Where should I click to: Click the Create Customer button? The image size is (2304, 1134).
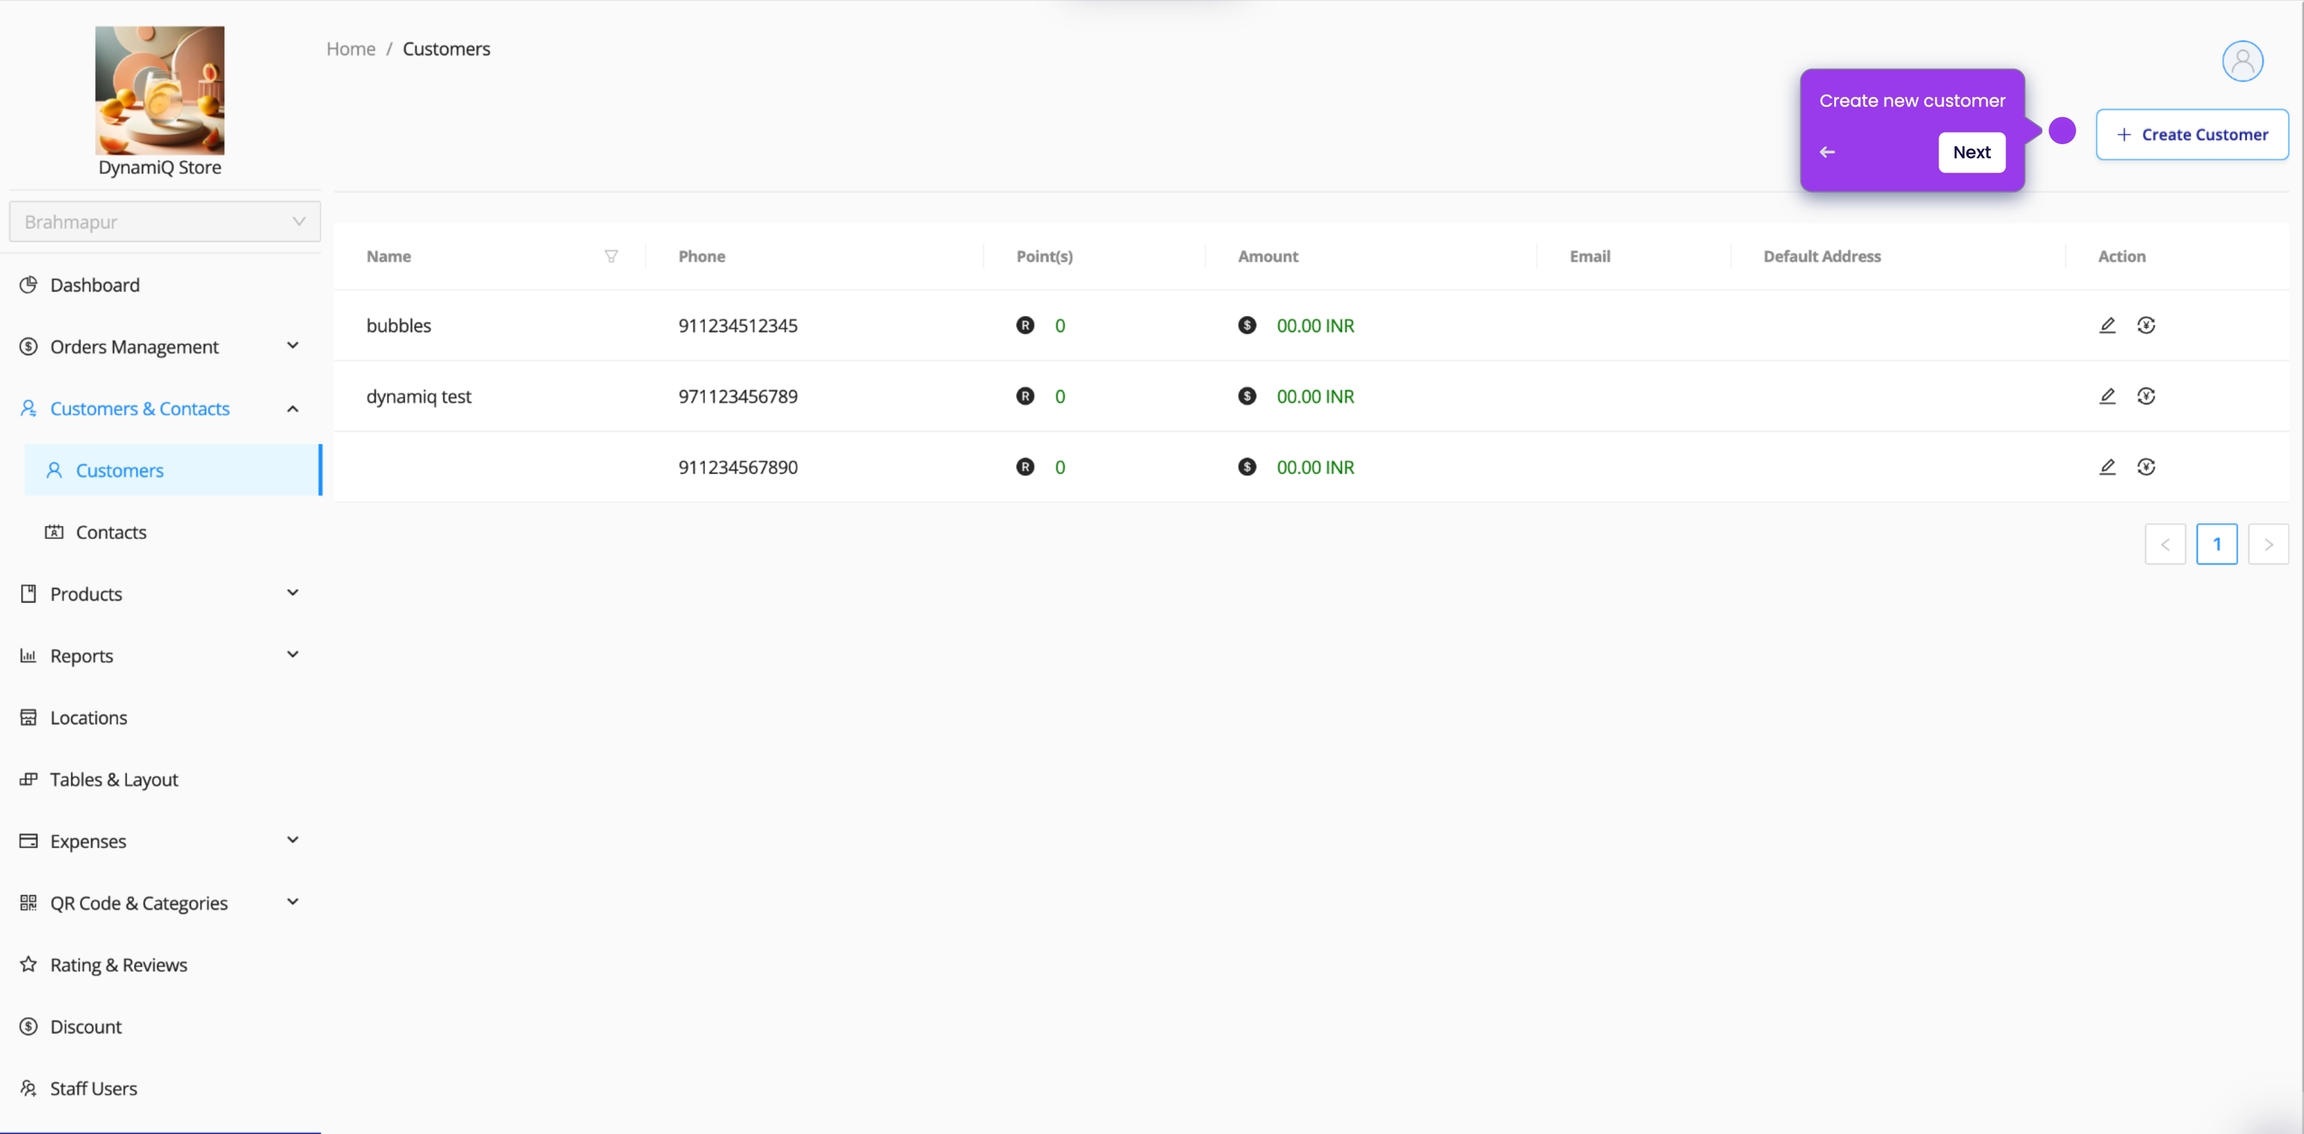point(2192,134)
